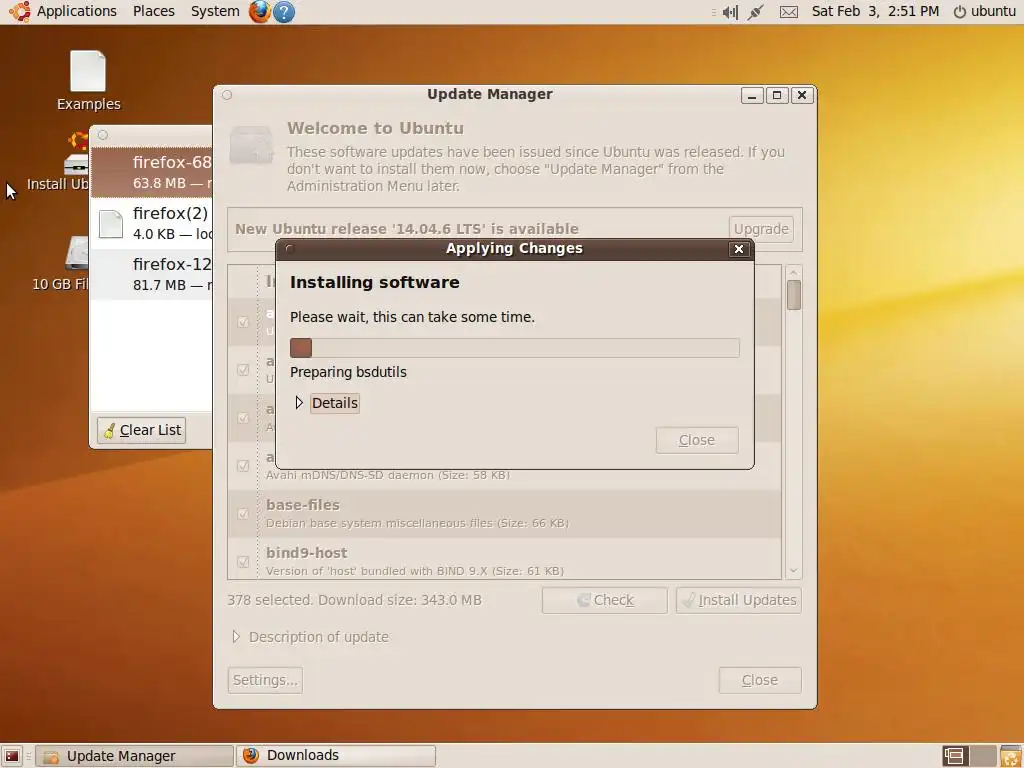Select the firefox-68 download entry
1024x768 pixels.
pos(152,172)
